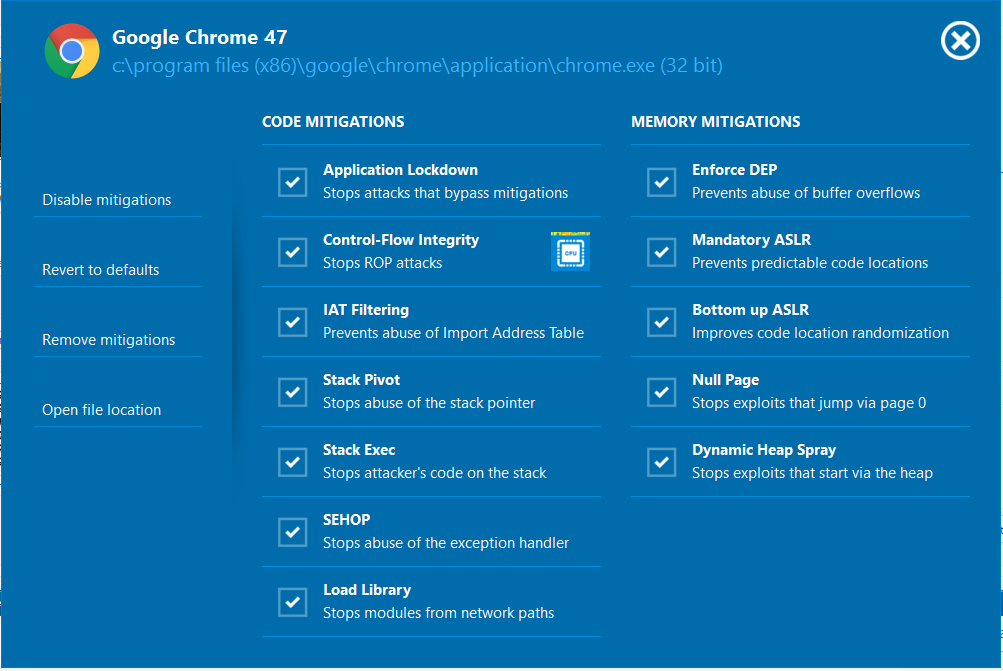1003x671 pixels.
Task: Click the chrome.exe file path text
Action: [417, 66]
